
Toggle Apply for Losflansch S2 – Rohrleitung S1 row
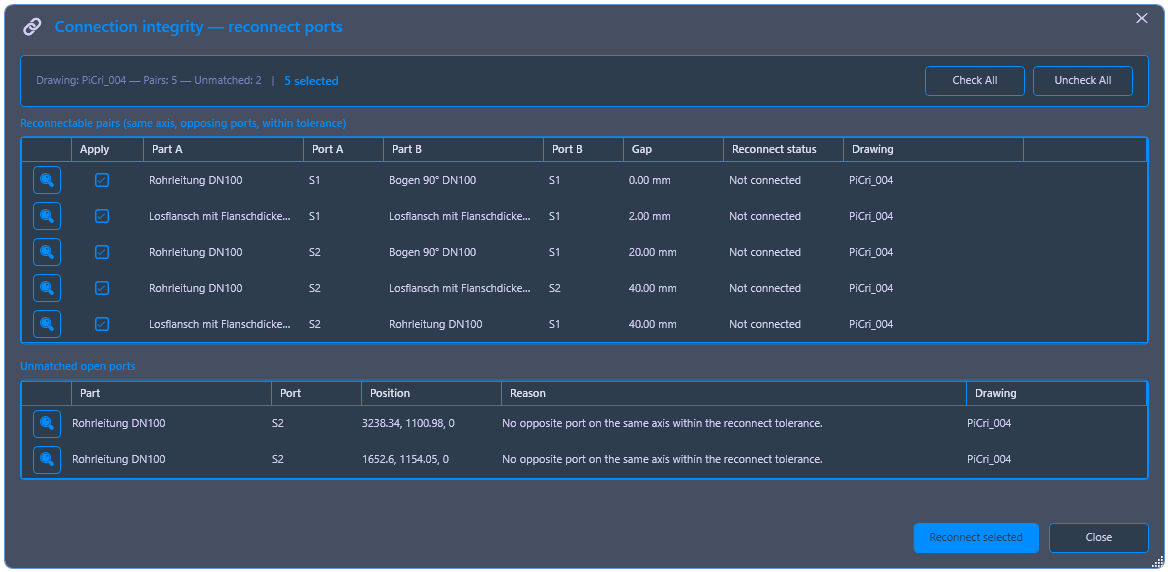coord(101,324)
